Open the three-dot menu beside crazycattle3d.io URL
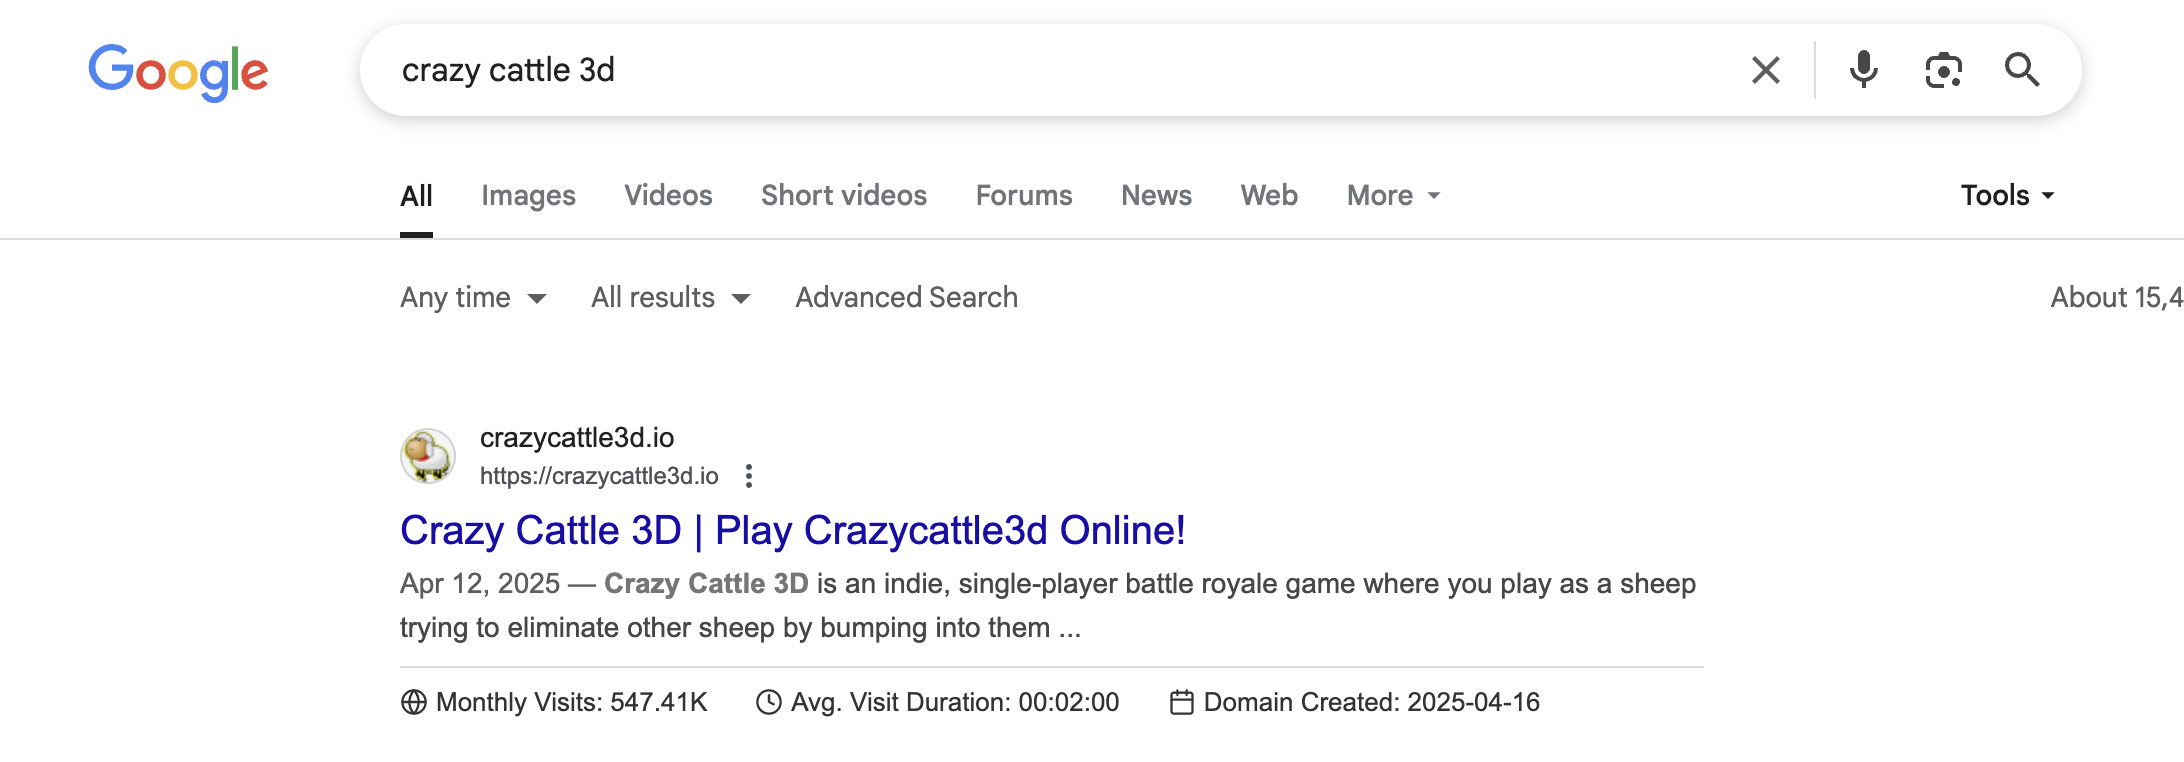 coord(749,476)
